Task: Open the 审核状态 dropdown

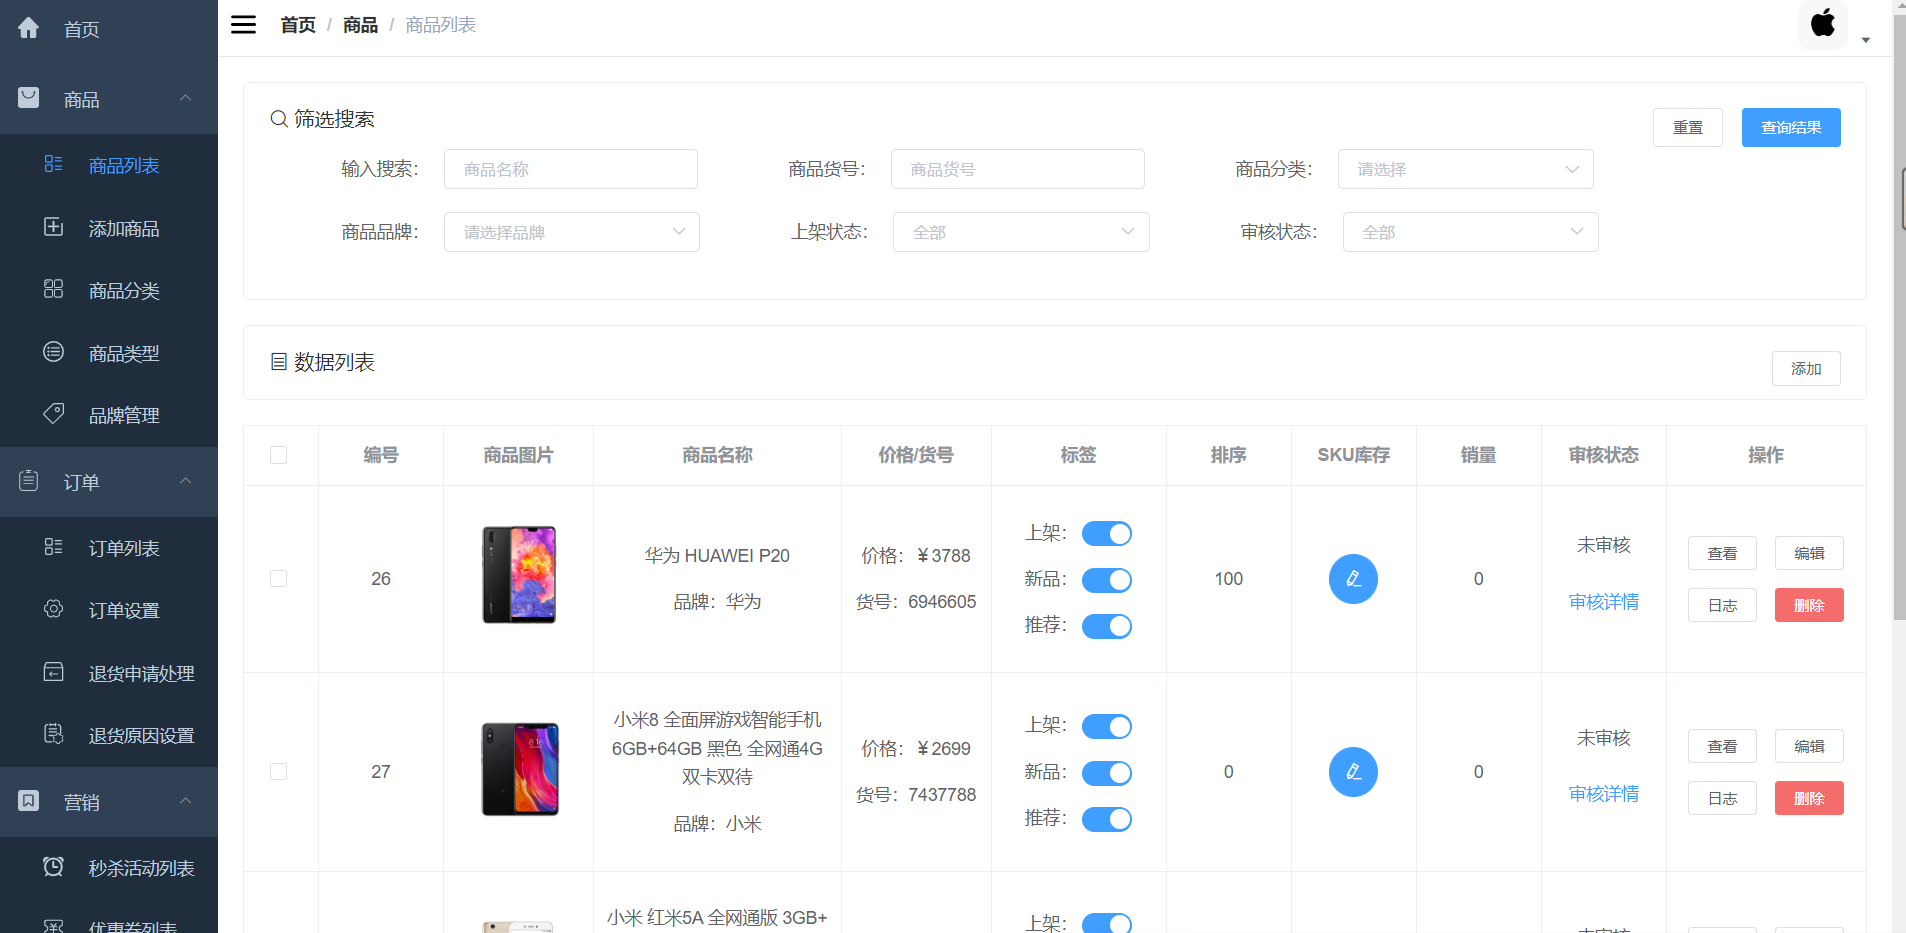Action: [x=1470, y=232]
